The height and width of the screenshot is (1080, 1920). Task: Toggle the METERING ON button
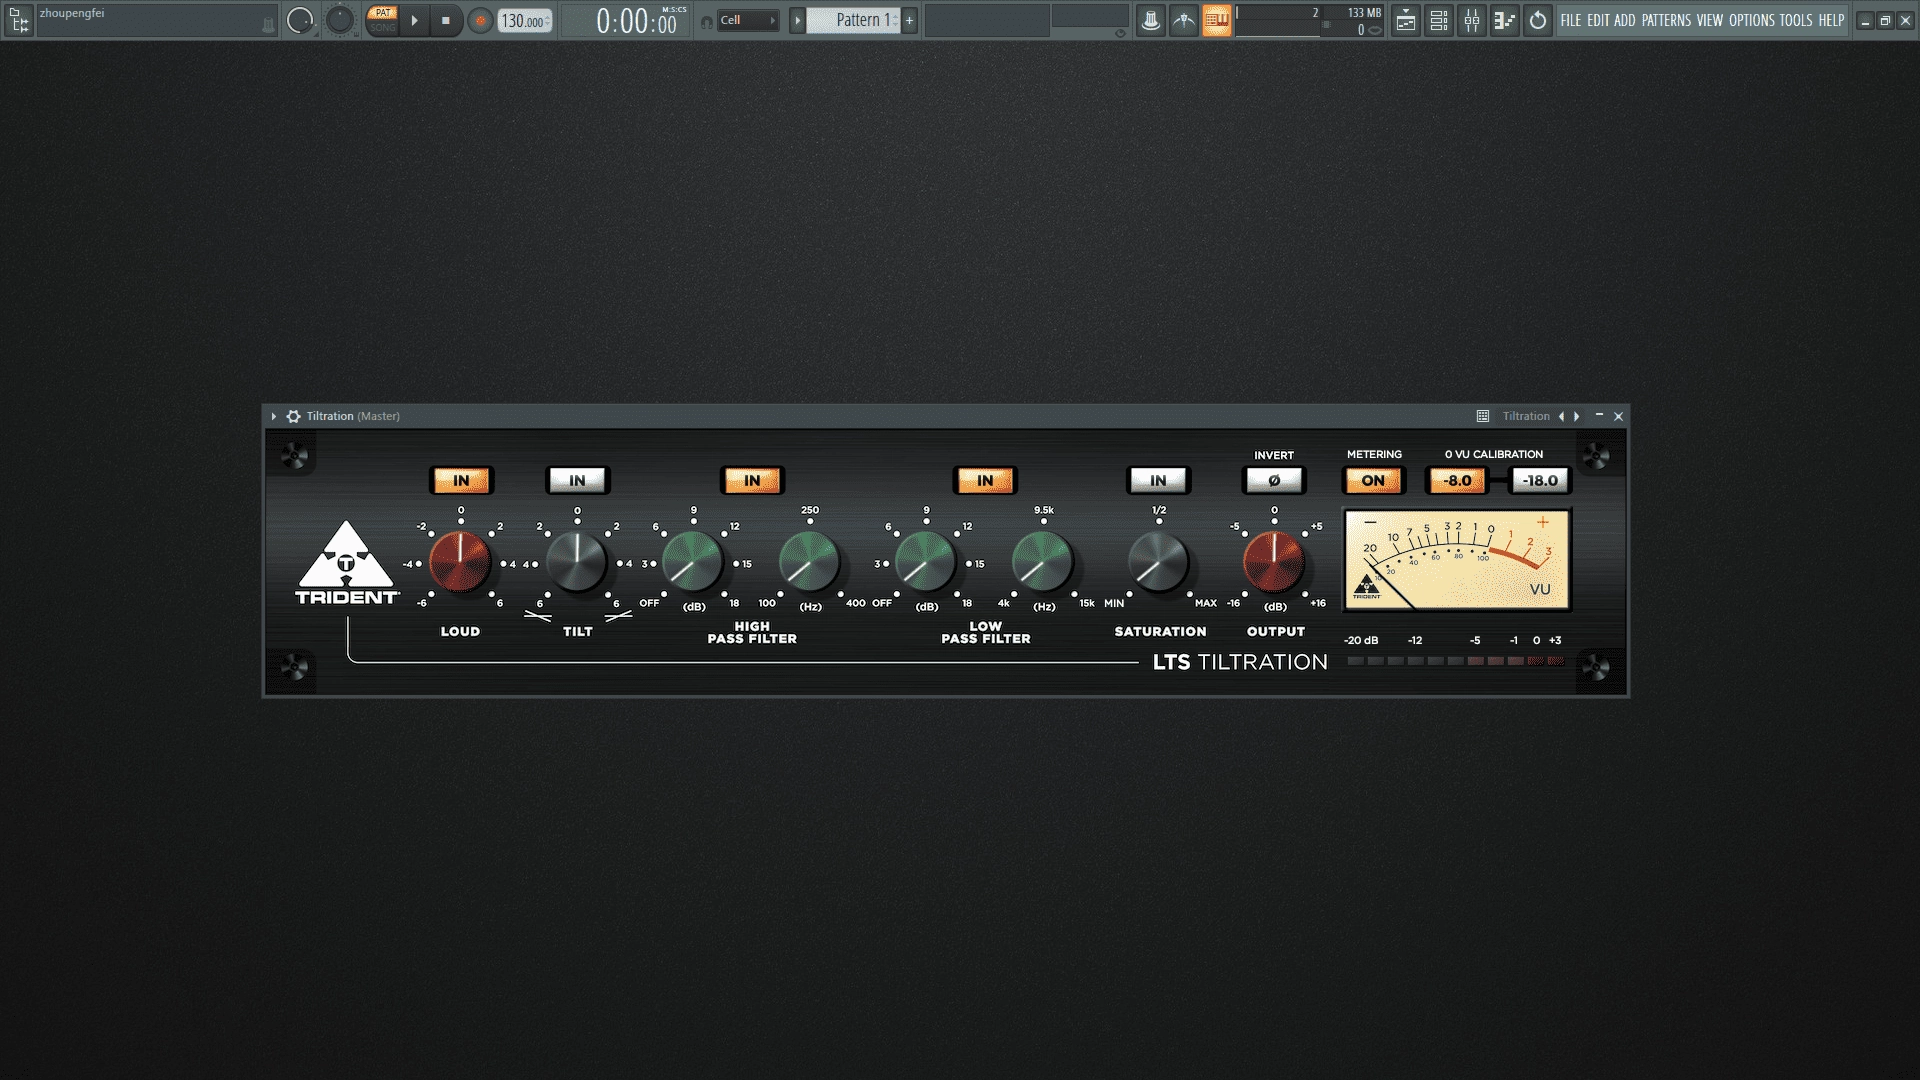[1373, 481]
